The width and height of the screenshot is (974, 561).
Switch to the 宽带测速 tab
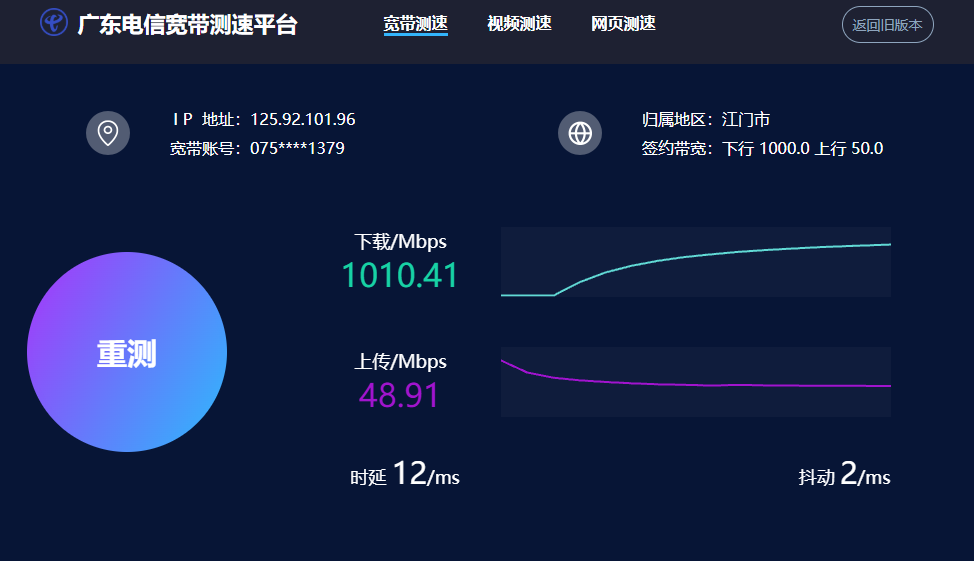[415, 24]
